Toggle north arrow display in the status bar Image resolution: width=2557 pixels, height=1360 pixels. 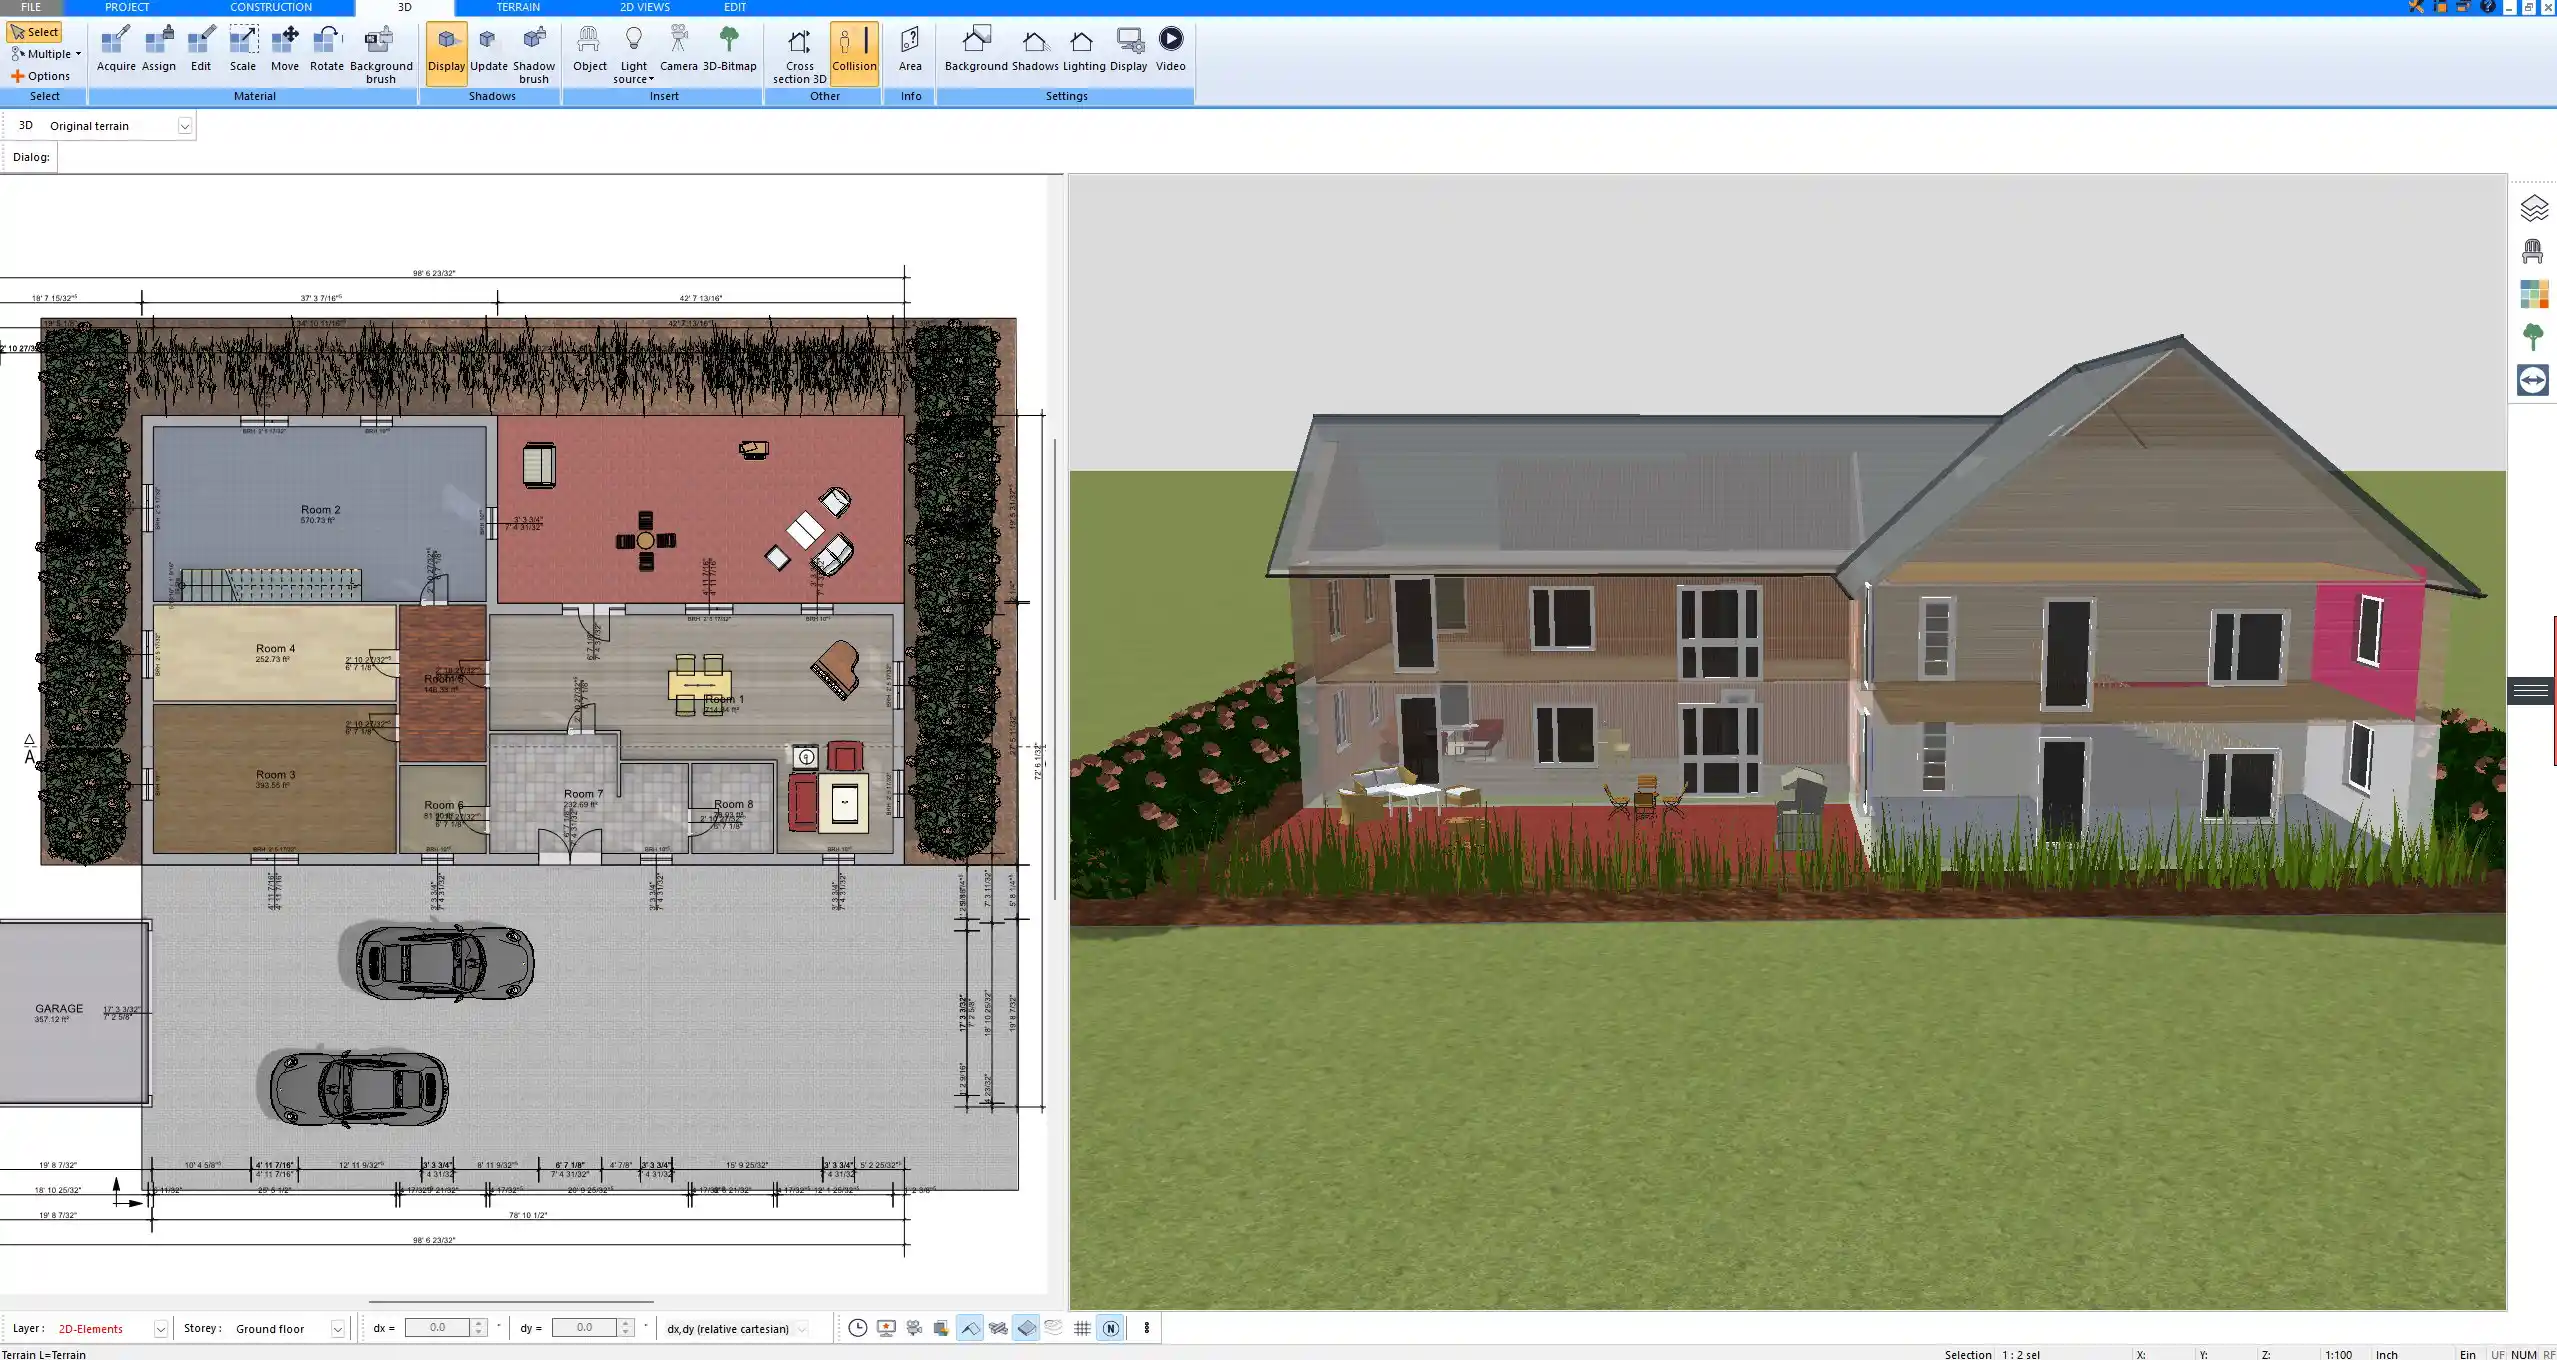click(x=1110, y=1328)
